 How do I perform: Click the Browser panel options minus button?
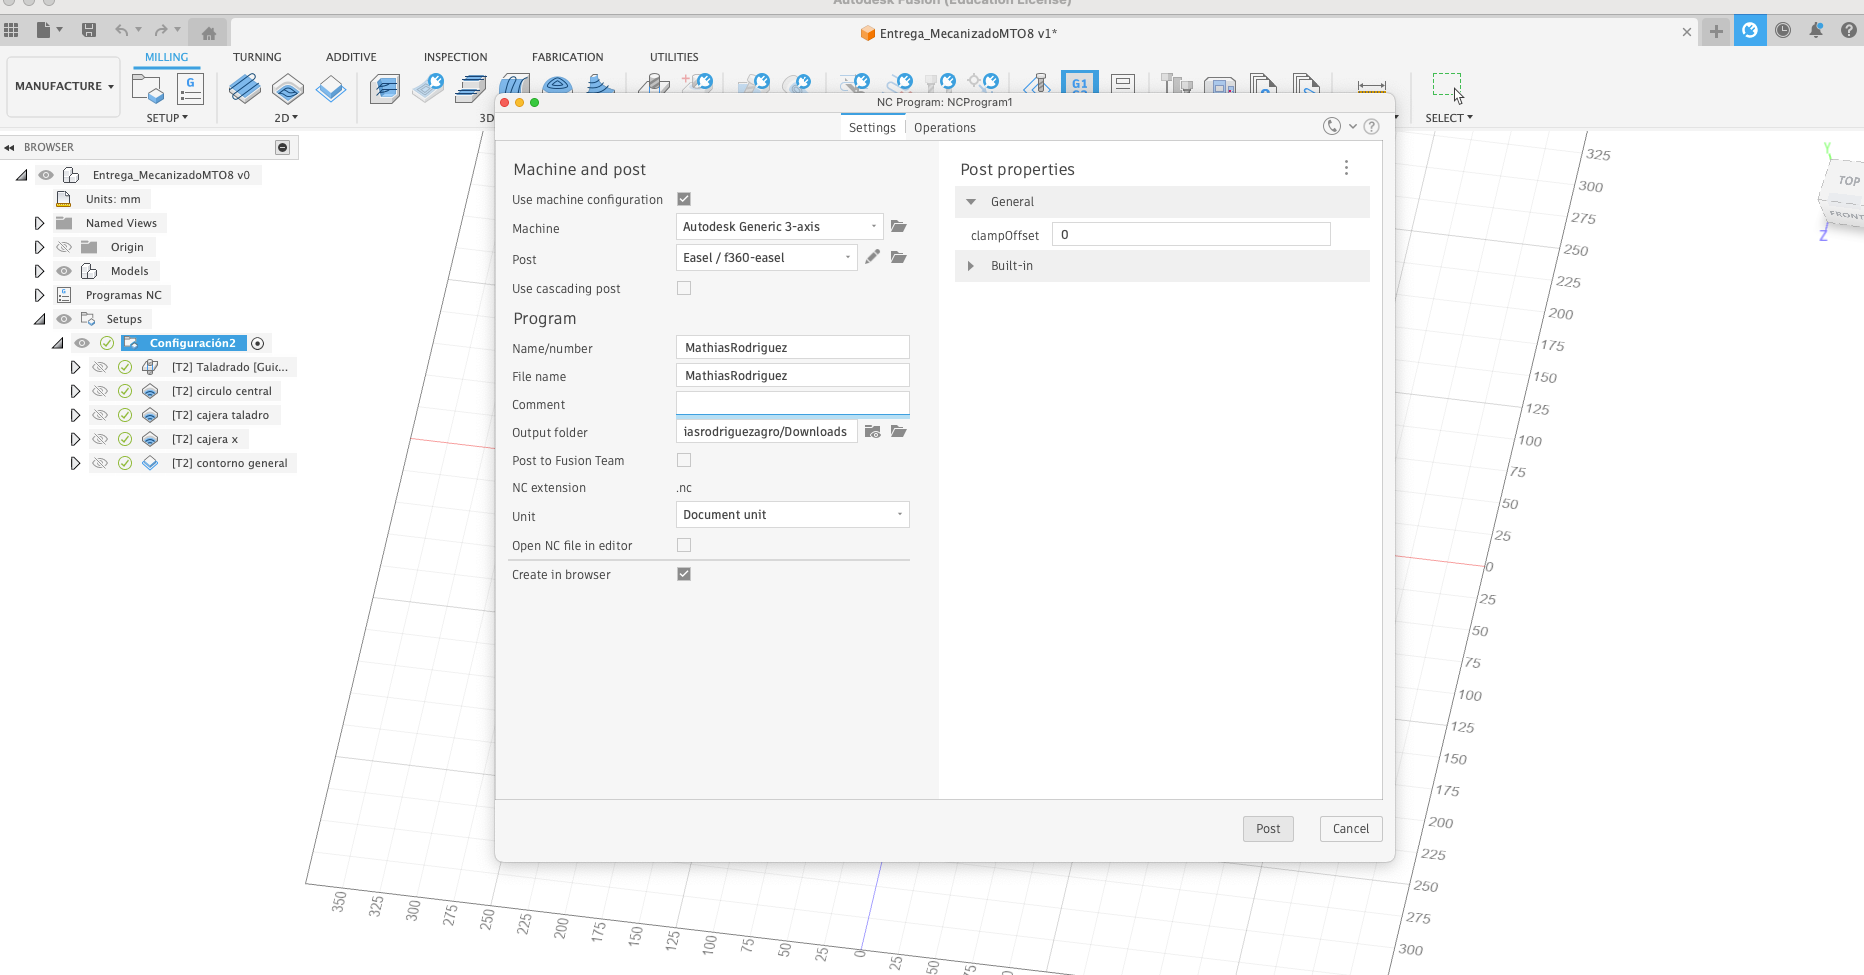pos(282,148)
